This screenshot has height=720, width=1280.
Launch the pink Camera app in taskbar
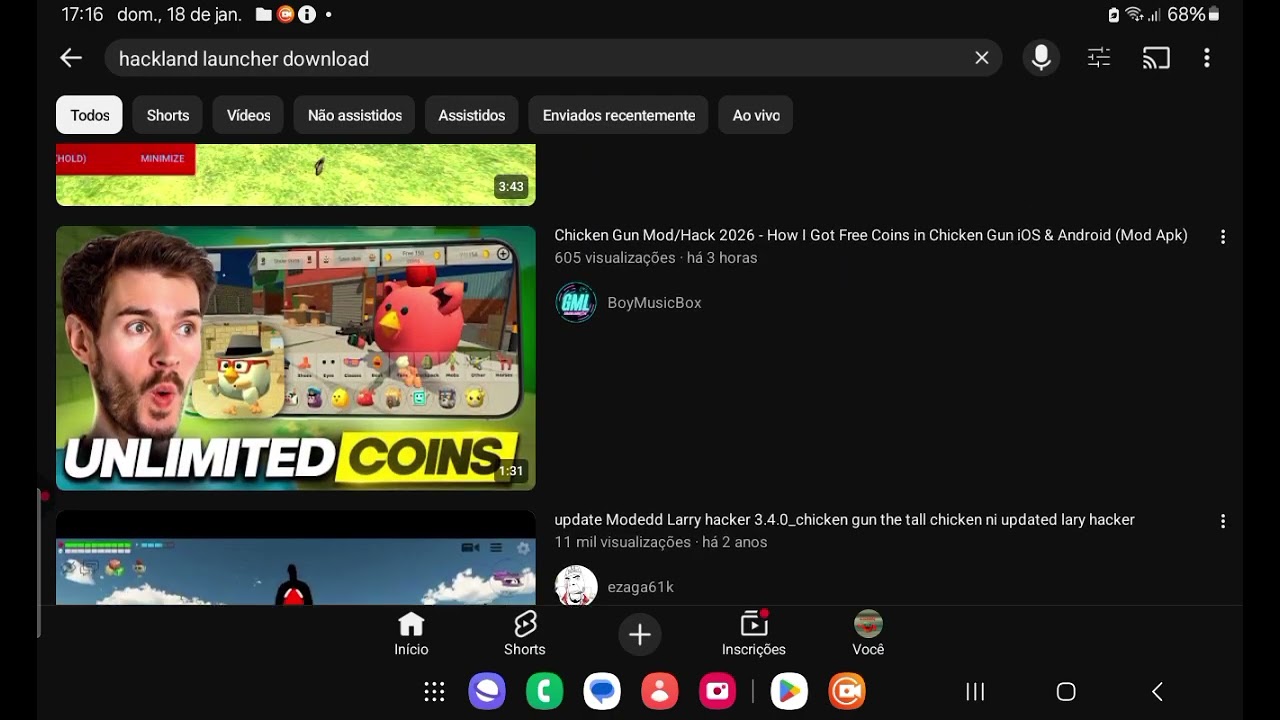(x=717, y=691)
